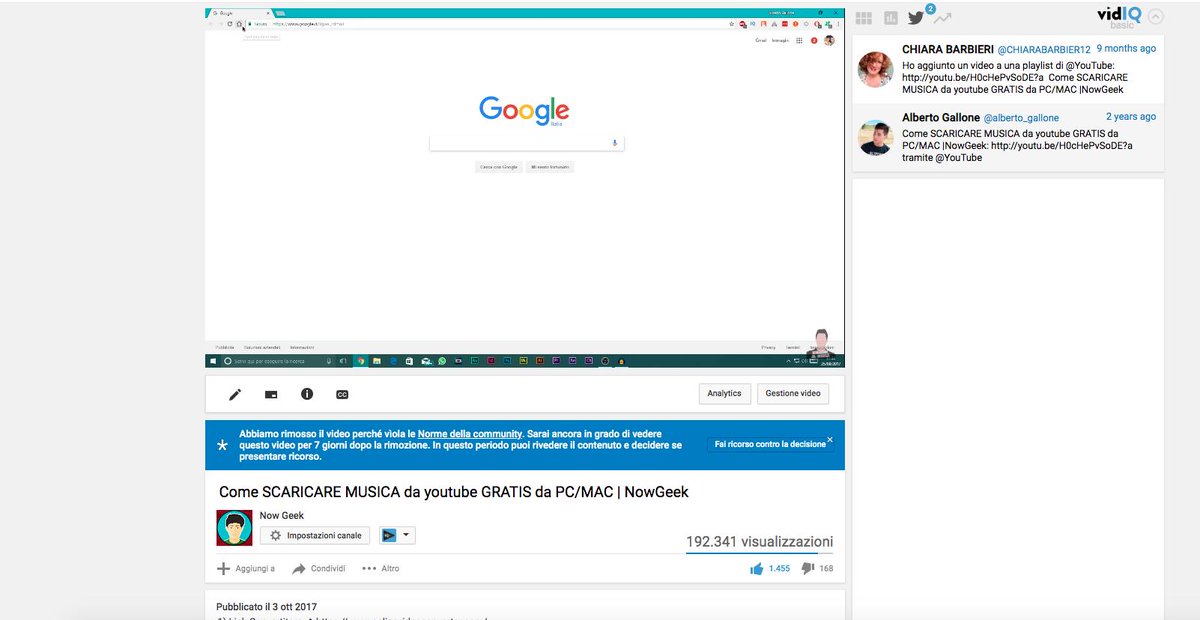Viewport: 1200px width, 620px height.
Task: Click the File Explorer folder icon in video taskbar
Action: pyautogui.click(x=377, y=360)
